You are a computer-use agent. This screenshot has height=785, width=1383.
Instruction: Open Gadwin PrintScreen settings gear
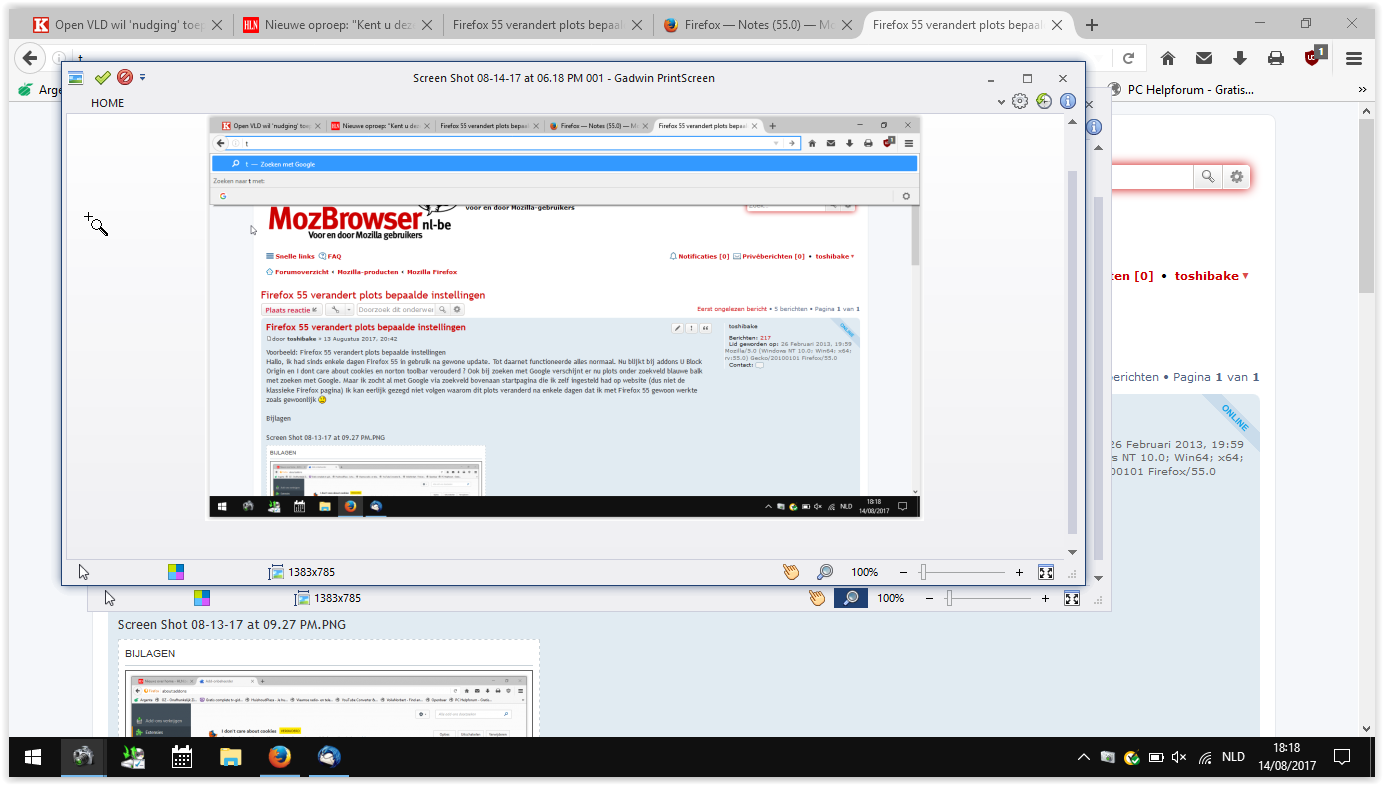coord(1020,101)
